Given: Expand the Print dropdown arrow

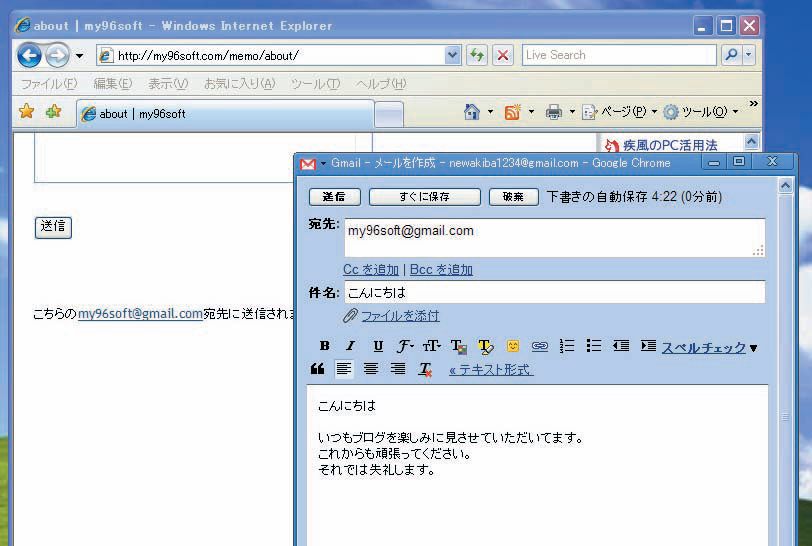Looking at the screenshot, I should point(572,112).
